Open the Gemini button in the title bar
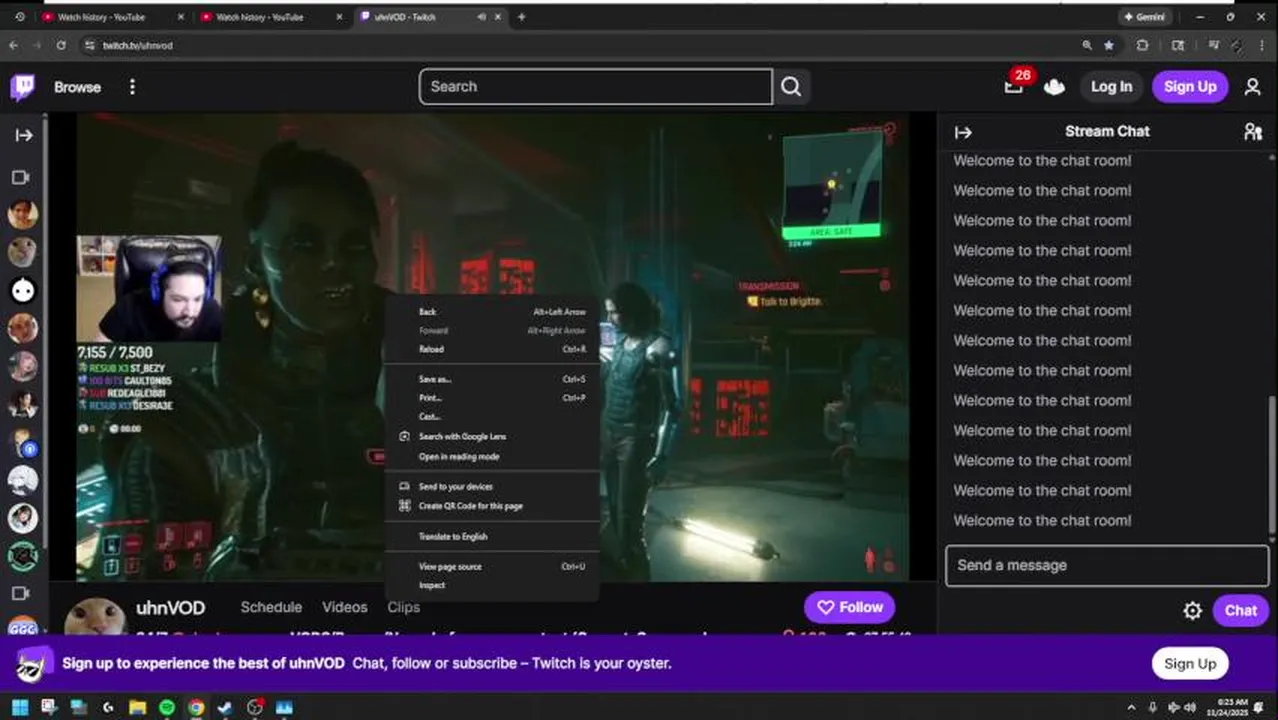The width and height of the screenshot is (1278, 720). click(x=1146, y=17)
